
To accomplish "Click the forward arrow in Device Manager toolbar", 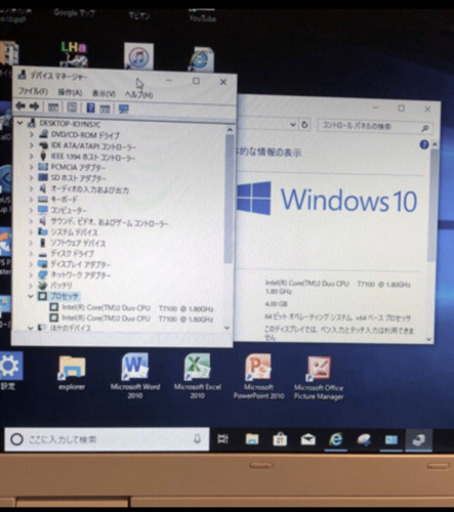I will click(x=34, y=107).
